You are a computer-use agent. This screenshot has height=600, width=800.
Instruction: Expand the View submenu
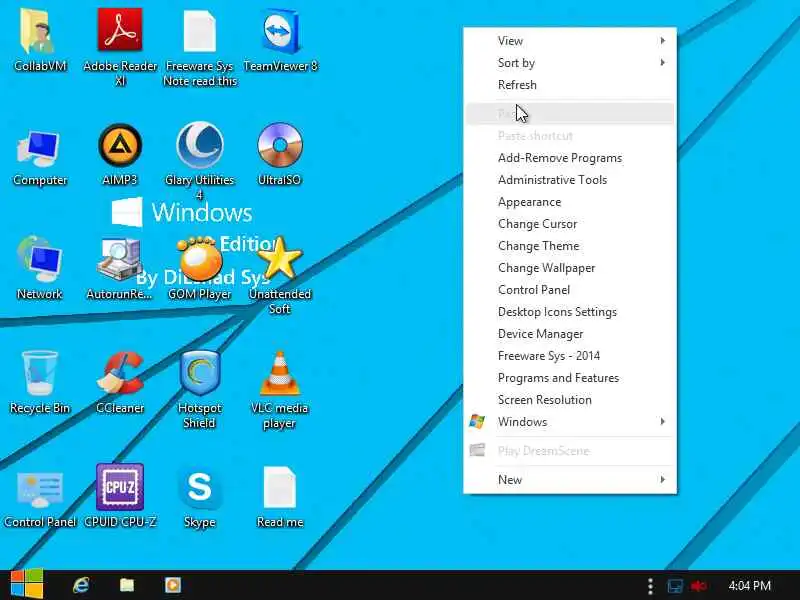pyautogui.click(x=570, y=40)
